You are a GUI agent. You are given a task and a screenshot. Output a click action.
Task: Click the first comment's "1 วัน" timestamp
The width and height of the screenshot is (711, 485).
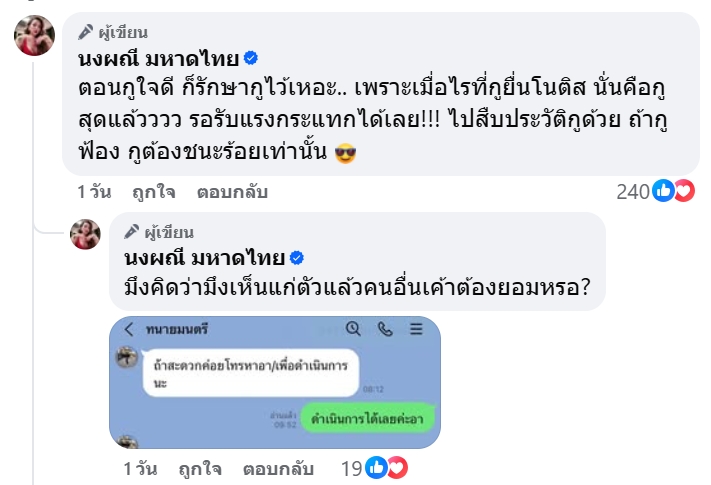pyautogui.click(x=94, y=191)
